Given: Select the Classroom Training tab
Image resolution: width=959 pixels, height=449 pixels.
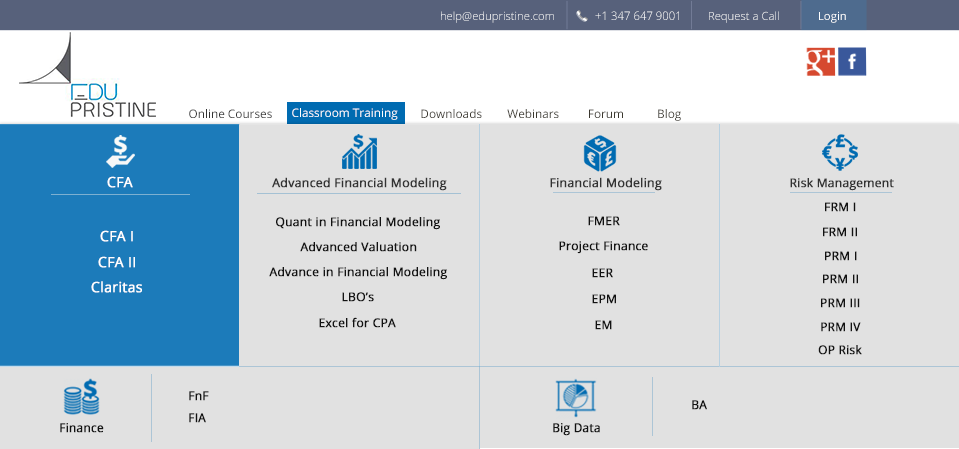Looking at the screenshot, I should (x=346, y=113).
